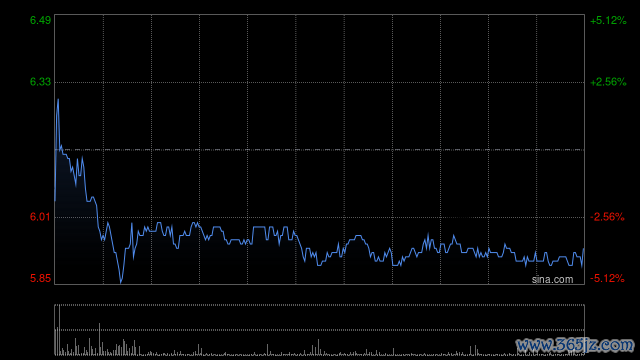Click the 5.85 bottom price label

point(40,278)
